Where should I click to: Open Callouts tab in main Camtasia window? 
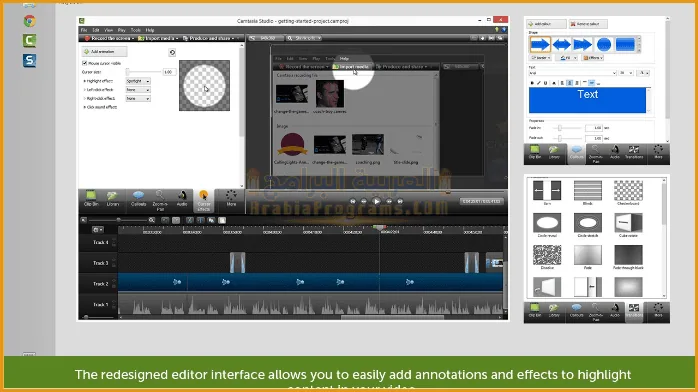click(138, 199)
